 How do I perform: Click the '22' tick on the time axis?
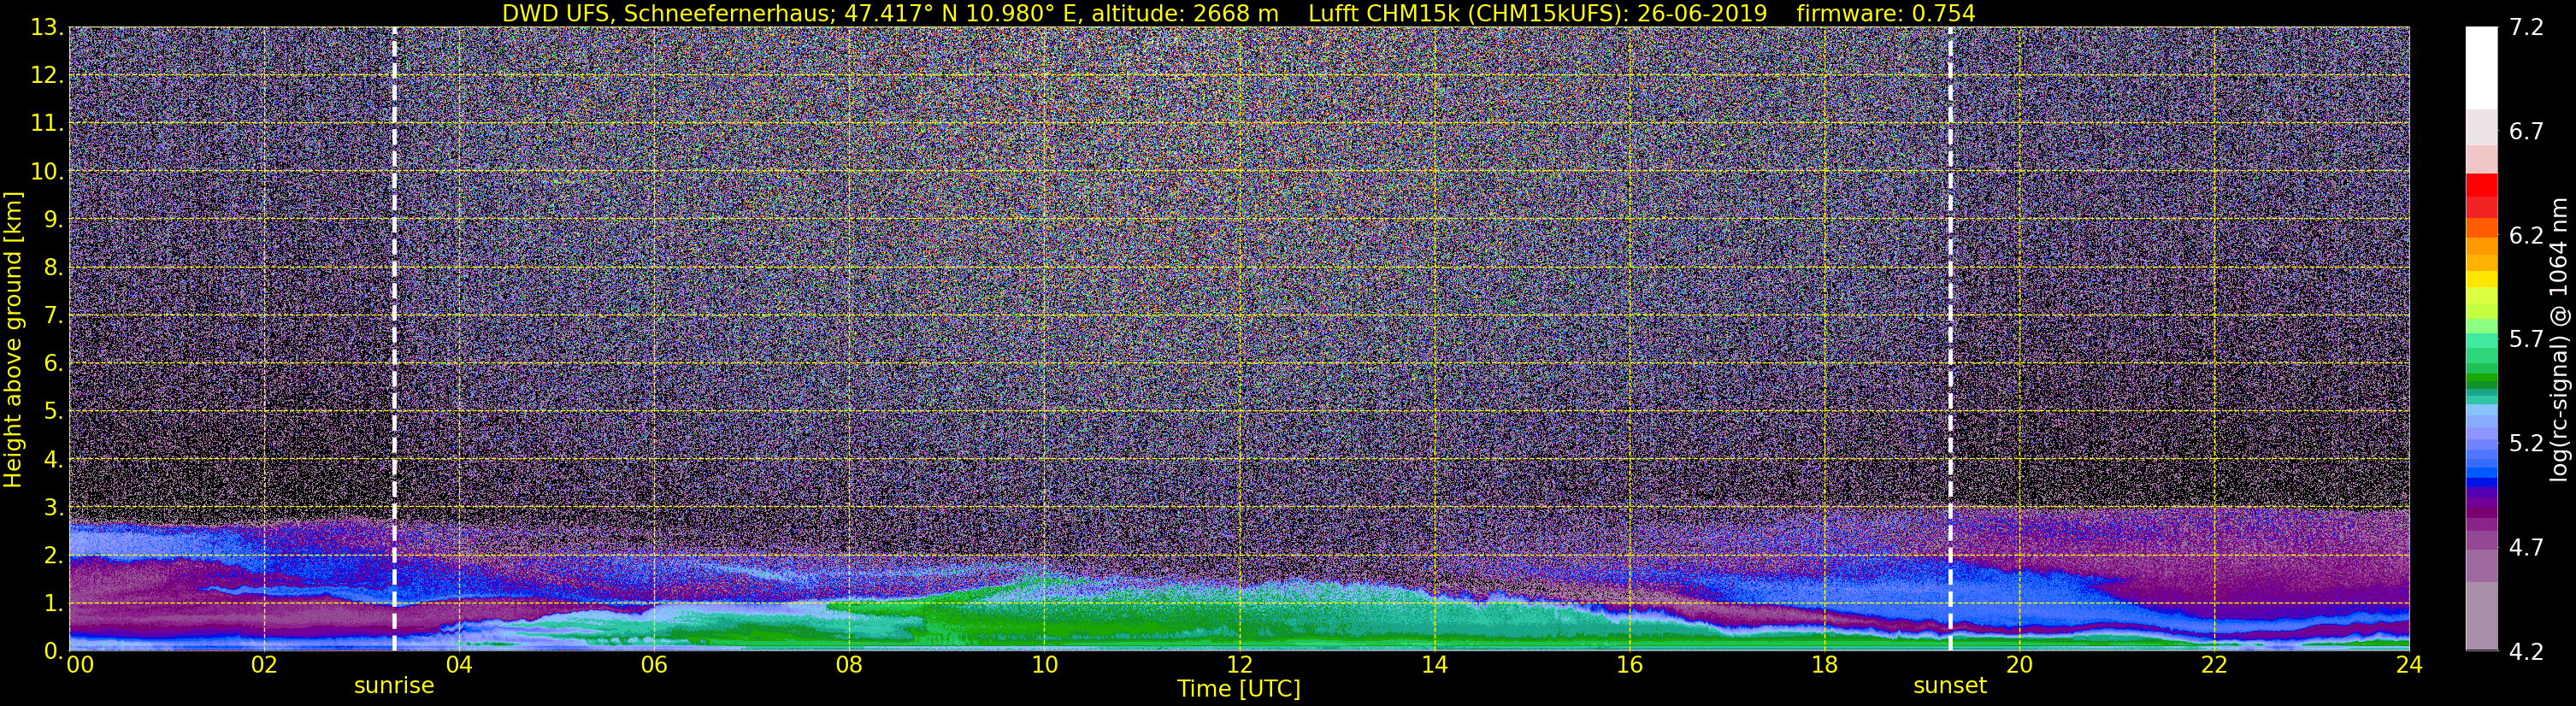[x=2214, y=665]
